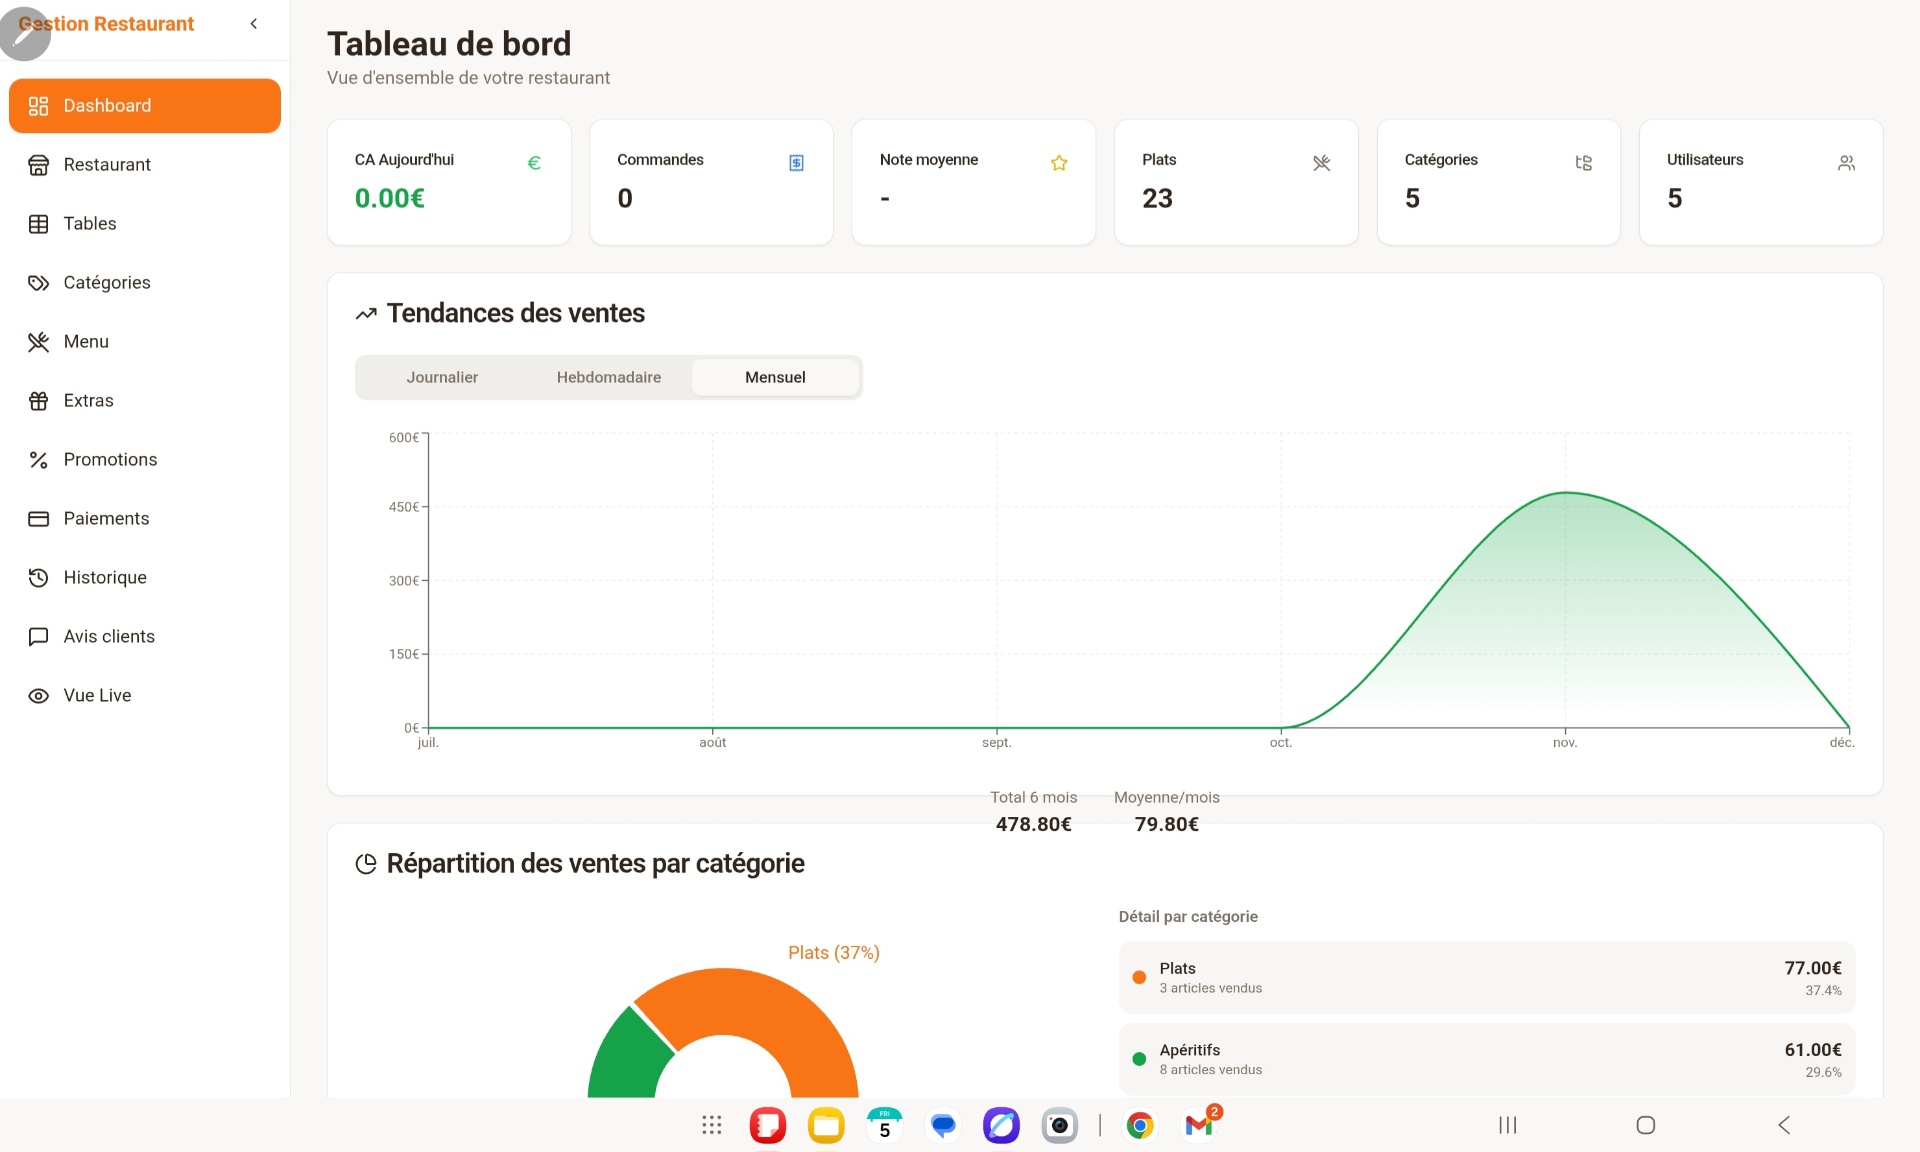Open Paiements page
1920x1152 pixels.
click(x=145, y=519)
